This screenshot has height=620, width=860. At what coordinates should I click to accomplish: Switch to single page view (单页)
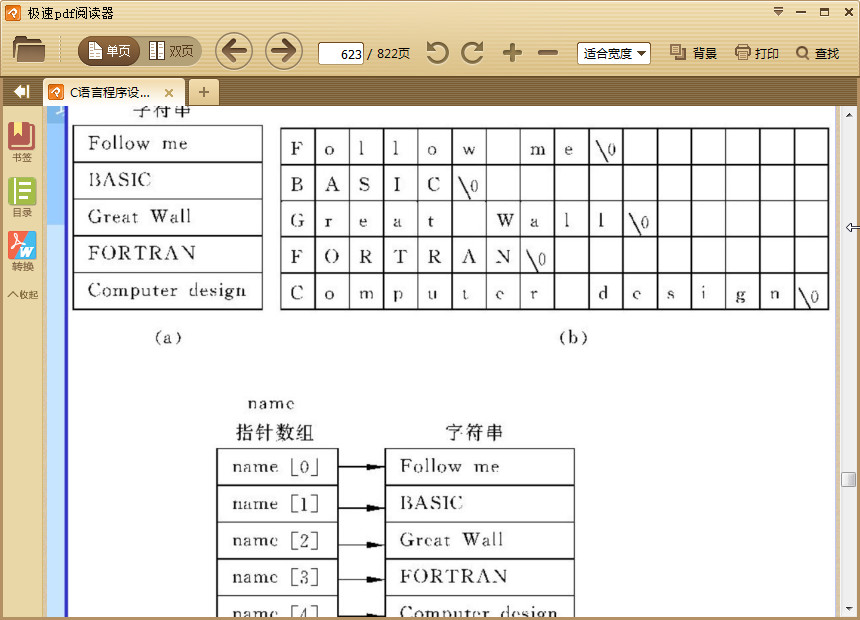109,52
